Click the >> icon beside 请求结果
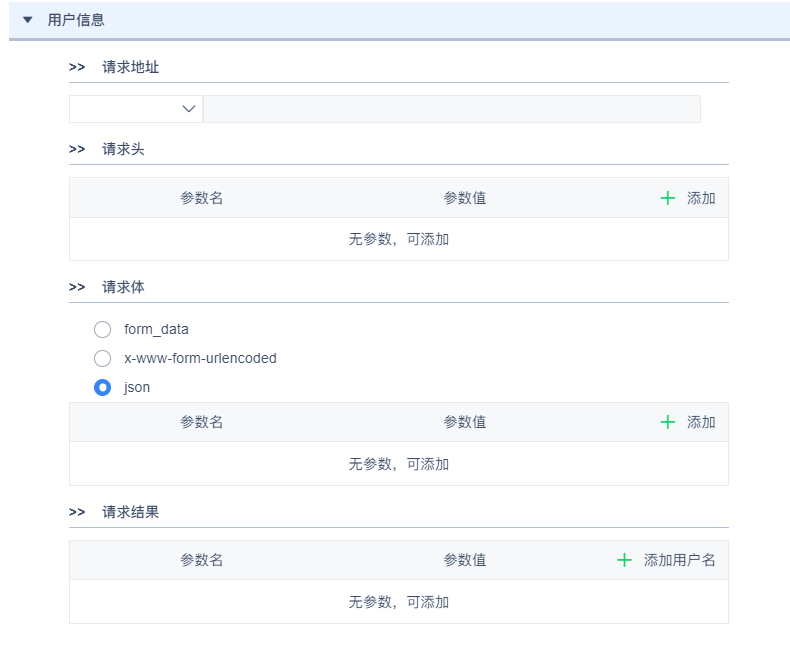The width and height of the screenshot is (790, 652). (x=77, y=512)
